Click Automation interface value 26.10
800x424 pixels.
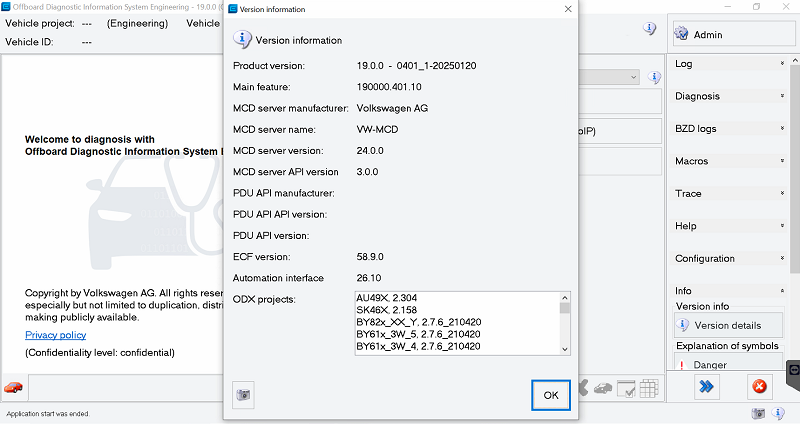[x=369, y=278]
